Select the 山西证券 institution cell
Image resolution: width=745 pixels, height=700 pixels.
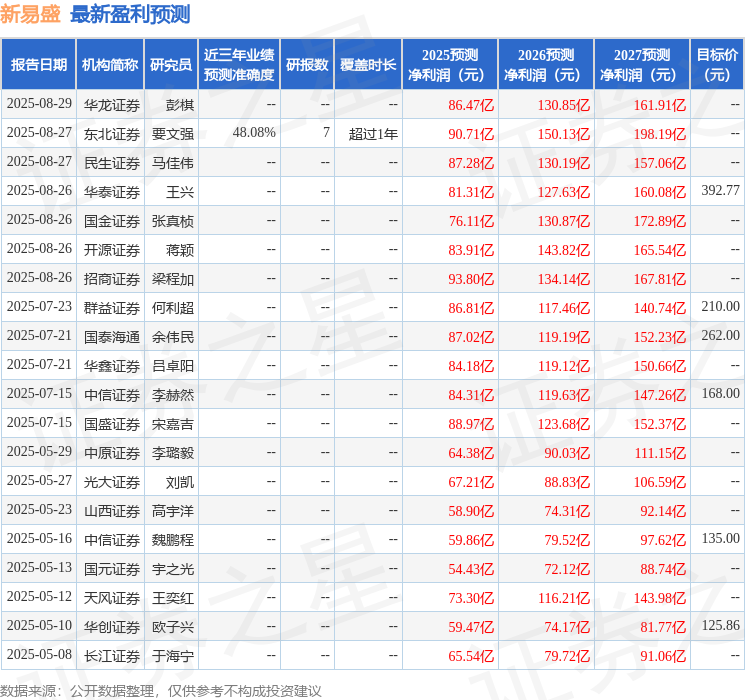[x=112, y=511]
